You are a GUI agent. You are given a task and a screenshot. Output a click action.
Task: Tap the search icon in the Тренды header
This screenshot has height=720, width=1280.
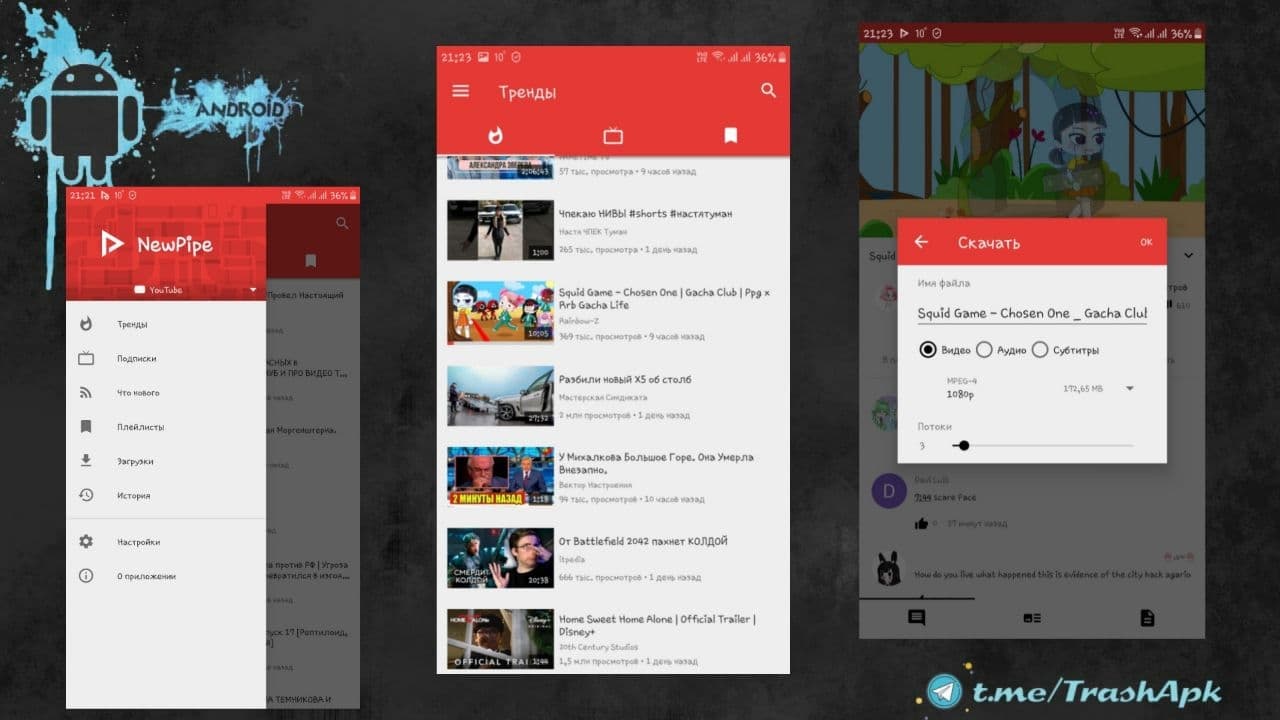768,90
